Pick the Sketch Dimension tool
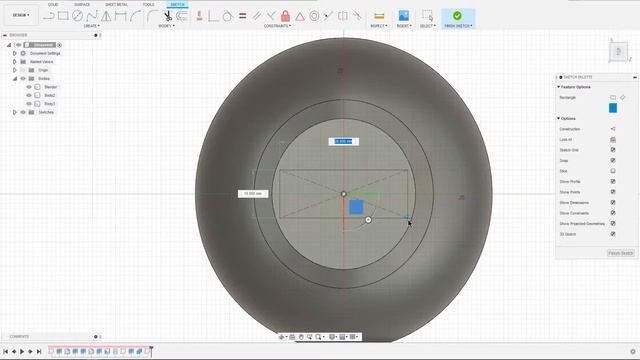The height and width of the screenshot is (360, 640). point(120,16)
